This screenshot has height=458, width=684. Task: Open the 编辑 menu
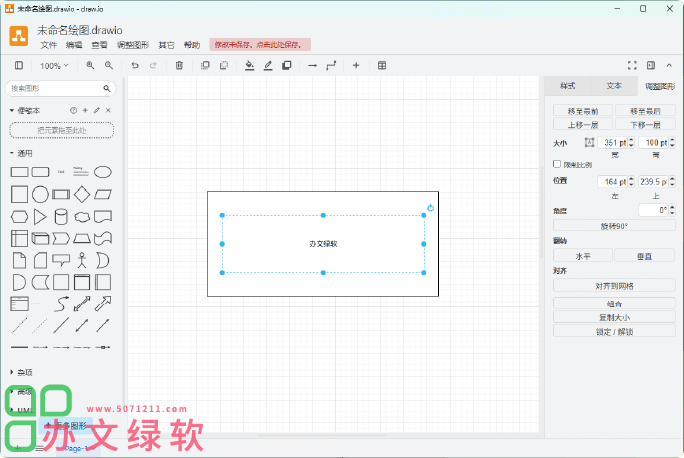tap(74, 45)
